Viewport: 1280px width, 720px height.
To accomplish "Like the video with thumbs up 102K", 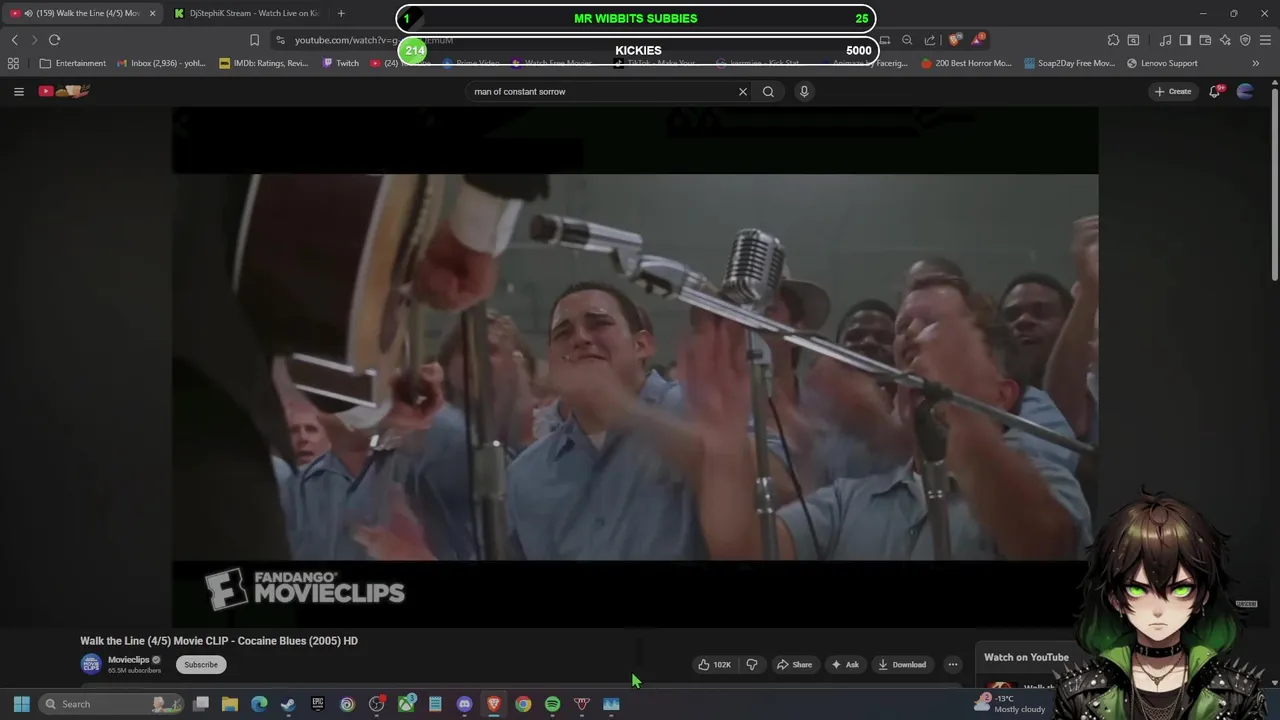I will (714, 664).
